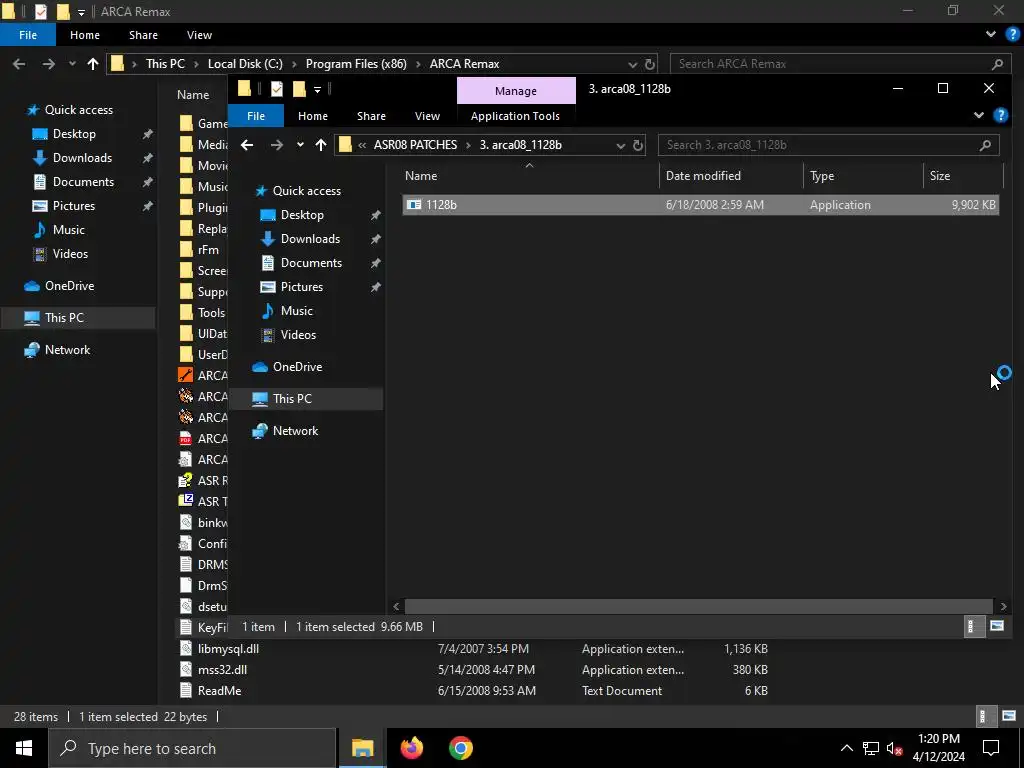1024x768 pixels.
Task: Open Videos in front window sidebar
Action: 298,335
